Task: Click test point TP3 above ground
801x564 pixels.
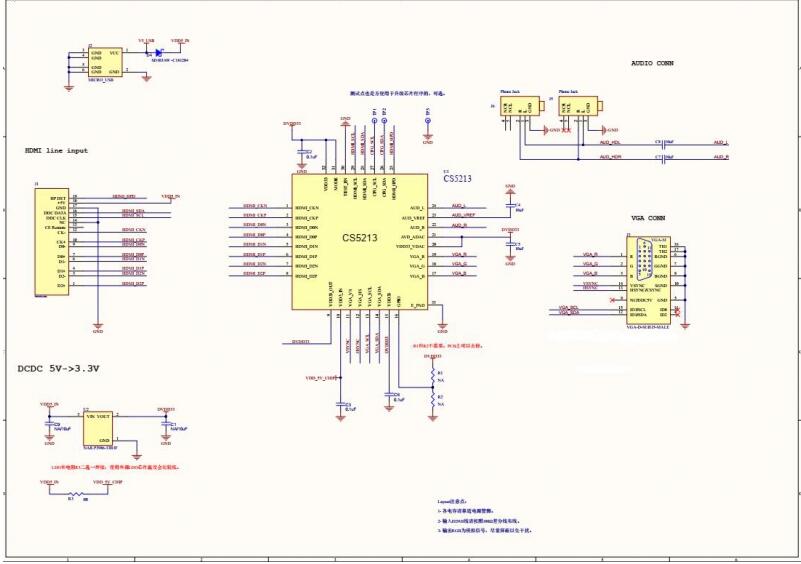Action: click(428, 121)
